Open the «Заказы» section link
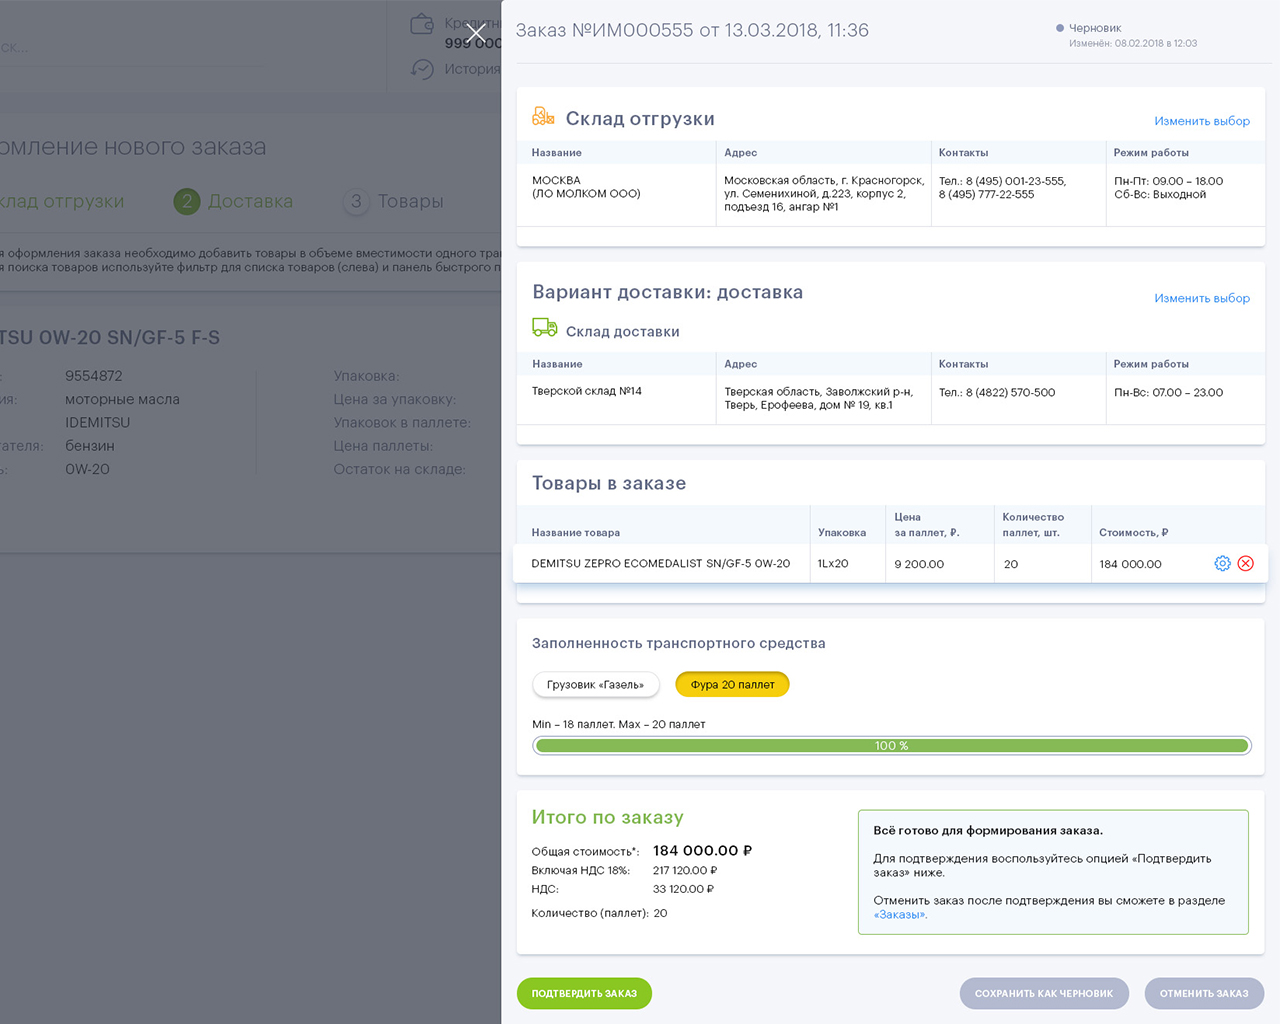The width and height of the screenshot is (1280, 1024). [x=899, y=915]
